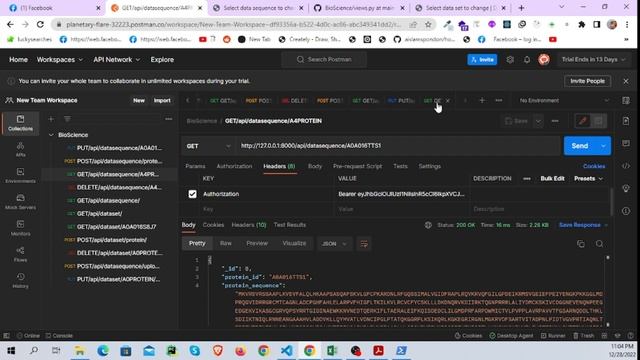The width and height of the screenshot is (640, 360).
Task: Switch to the Params tab
Action: point(195,166)
